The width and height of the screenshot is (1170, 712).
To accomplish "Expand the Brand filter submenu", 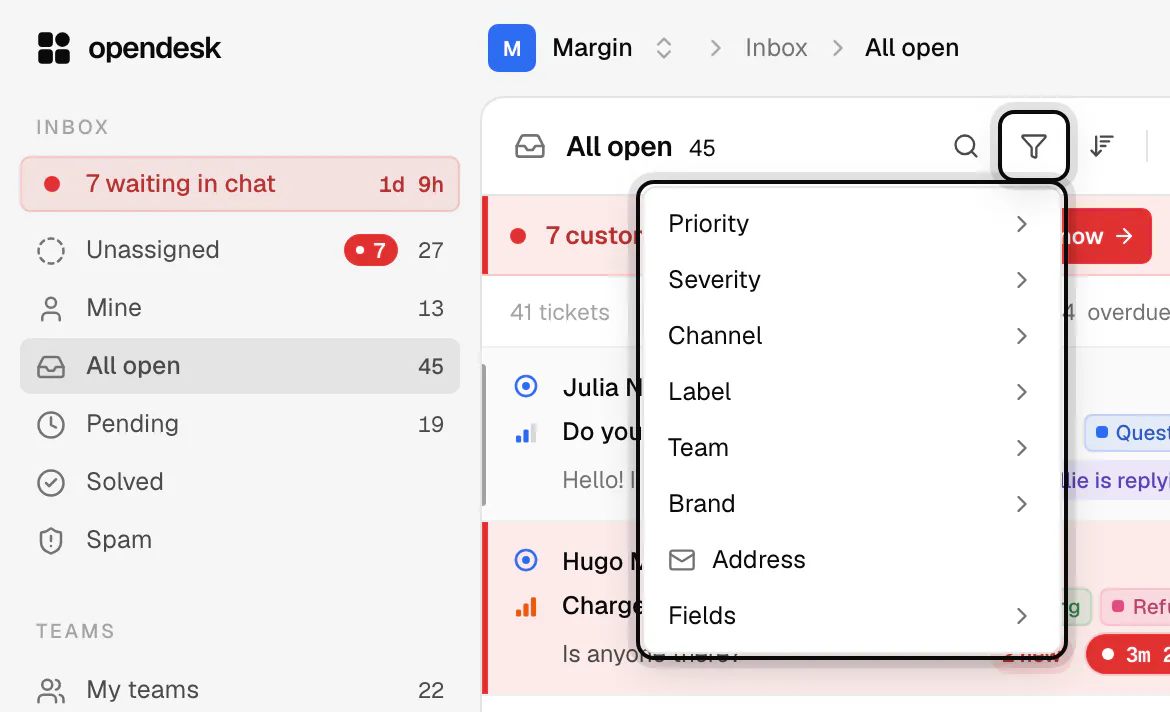I will (851, 504).
